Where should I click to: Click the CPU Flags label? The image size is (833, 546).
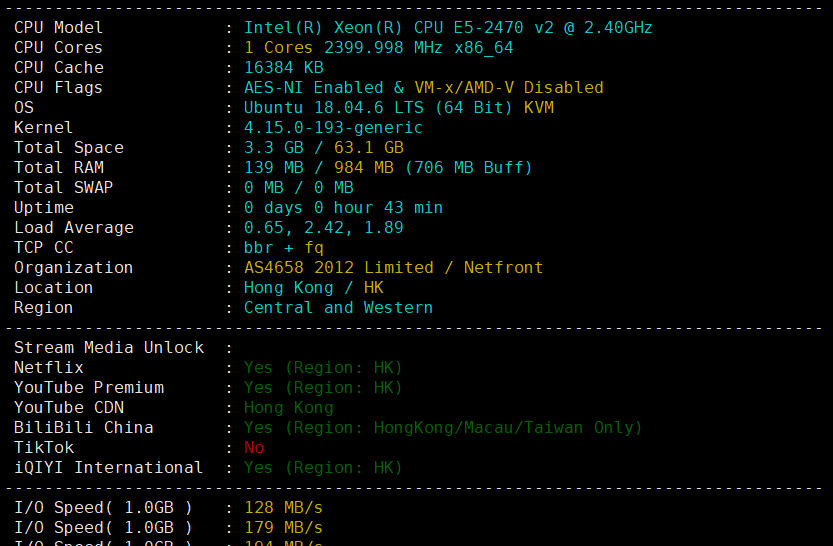pyautogui.click(x=58, y=88)
